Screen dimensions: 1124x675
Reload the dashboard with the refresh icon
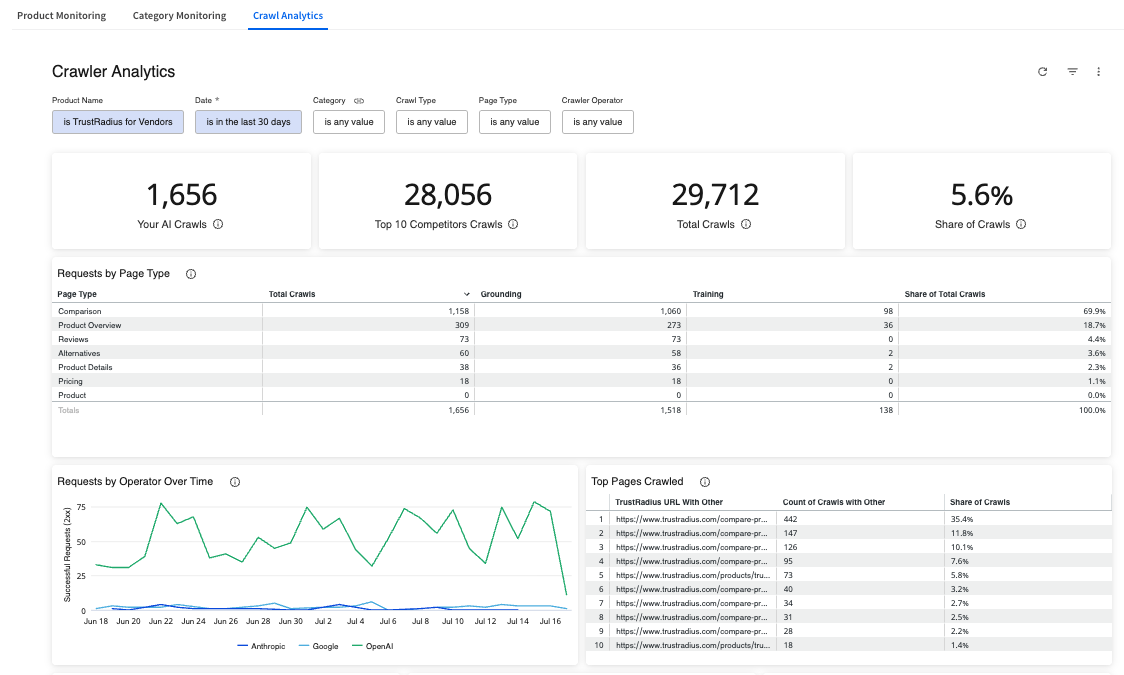pos(1042,72)
